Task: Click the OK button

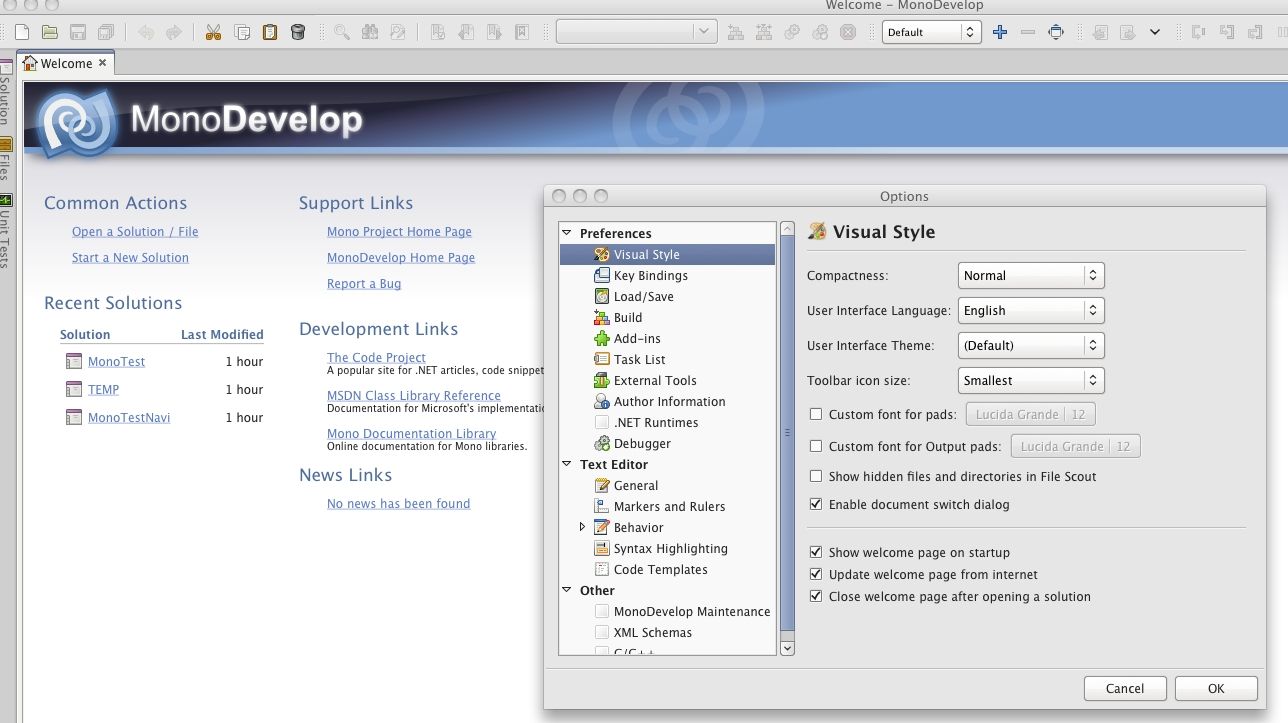Action: pyautogui.click(x=1216, y=688)
